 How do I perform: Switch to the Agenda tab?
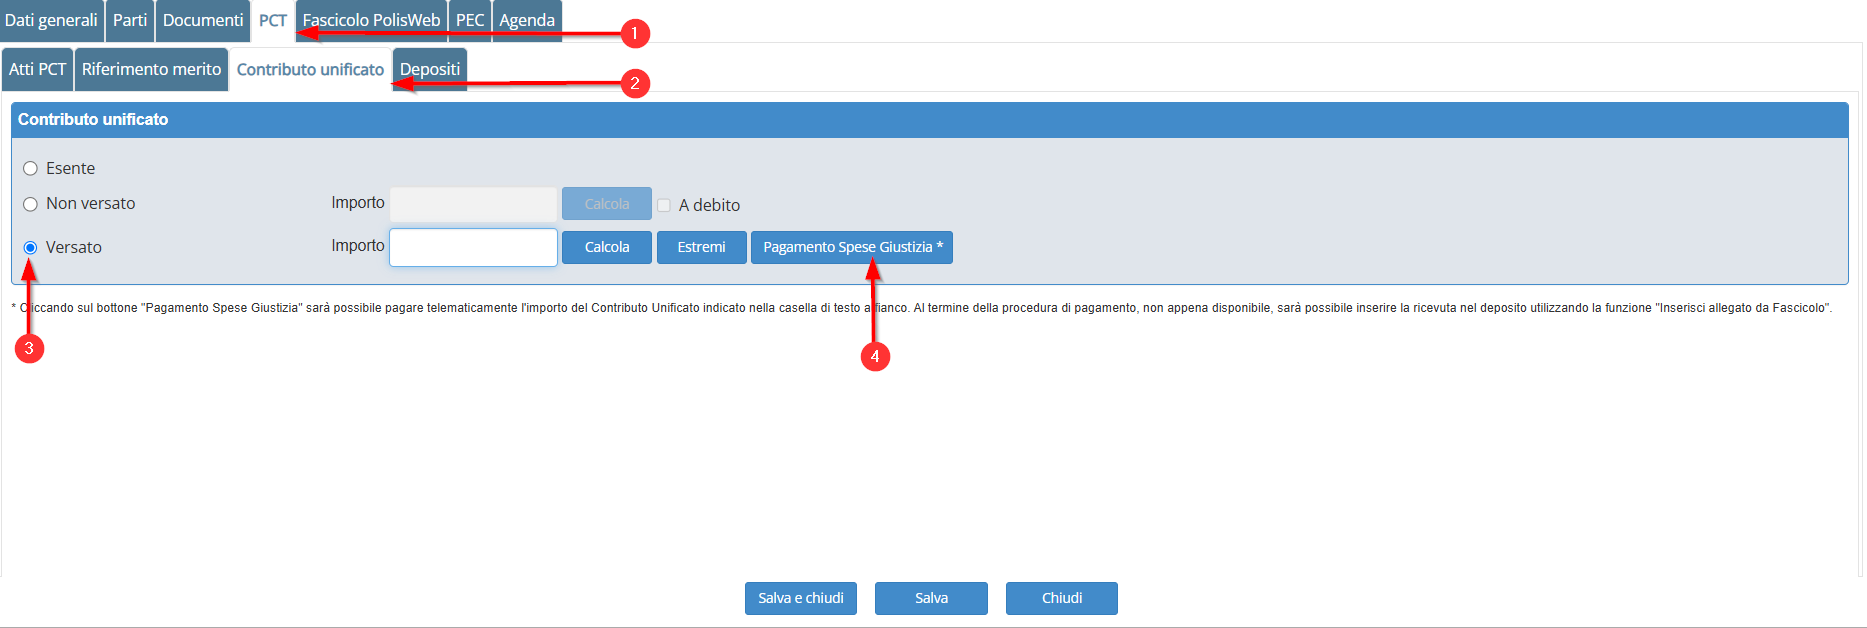pyautogui.click(x=527, y=20)
